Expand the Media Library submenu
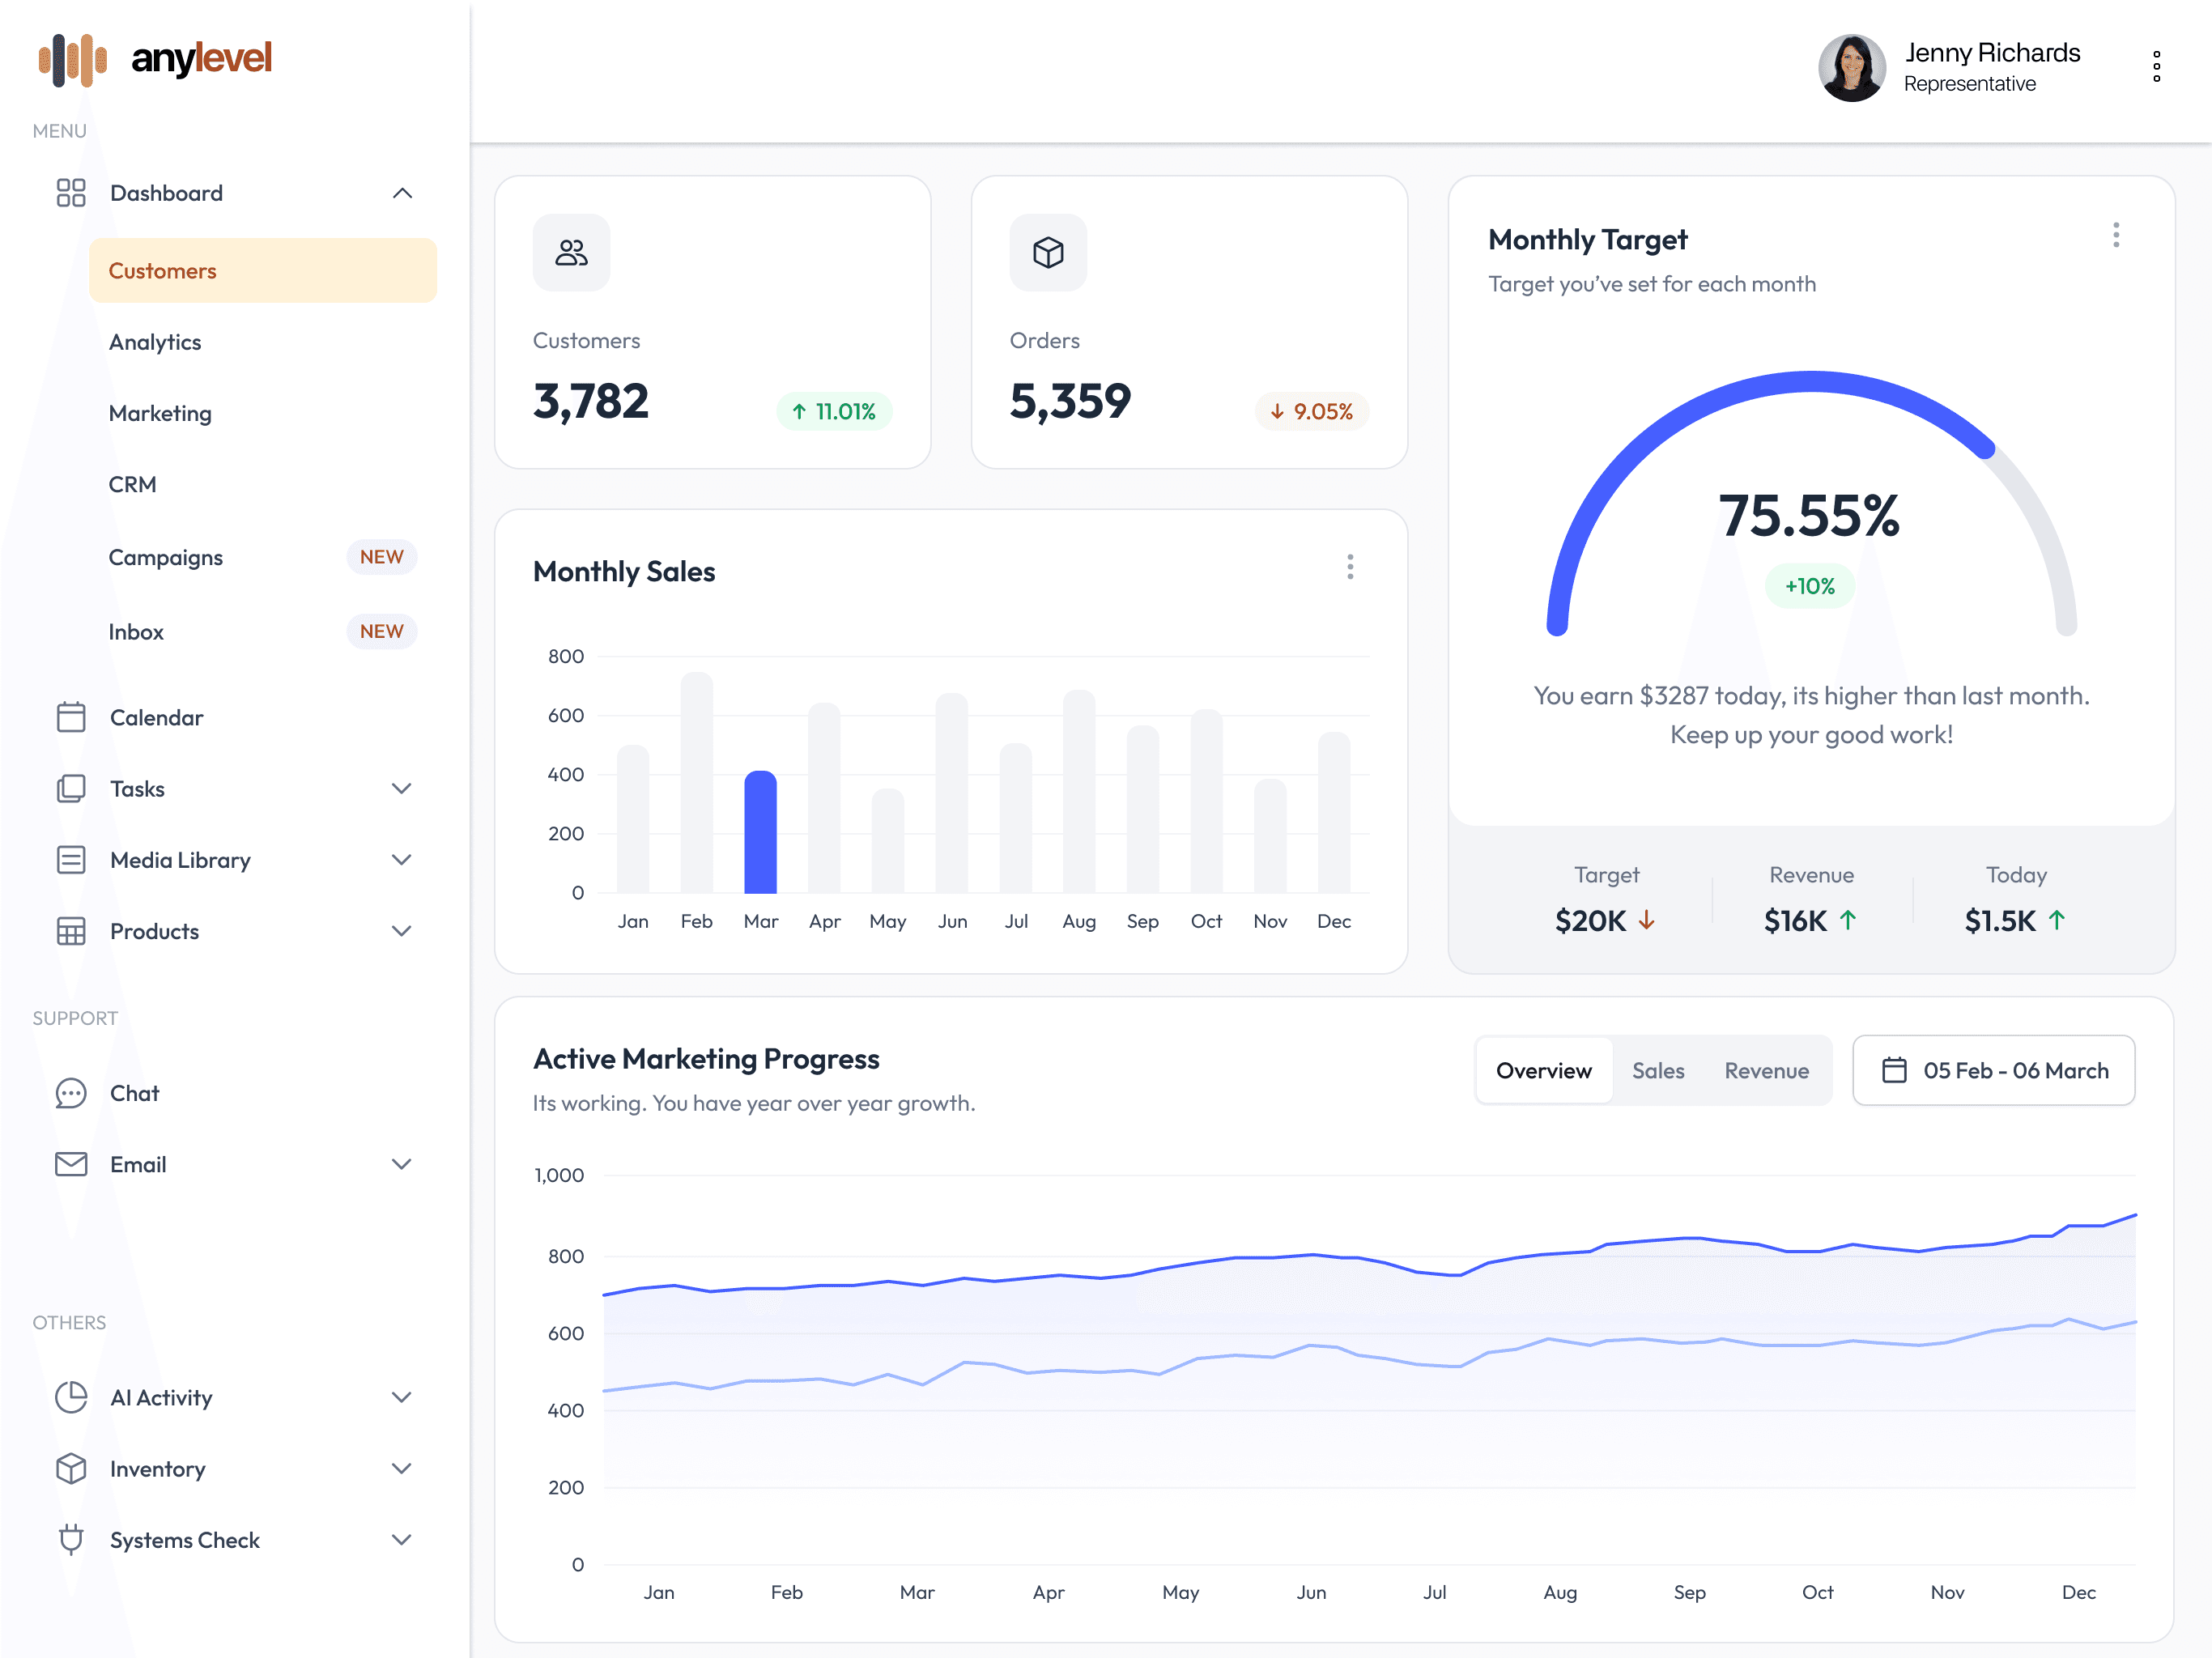The width and height of the screenshot is (2212, 1658). click(401, 859)
